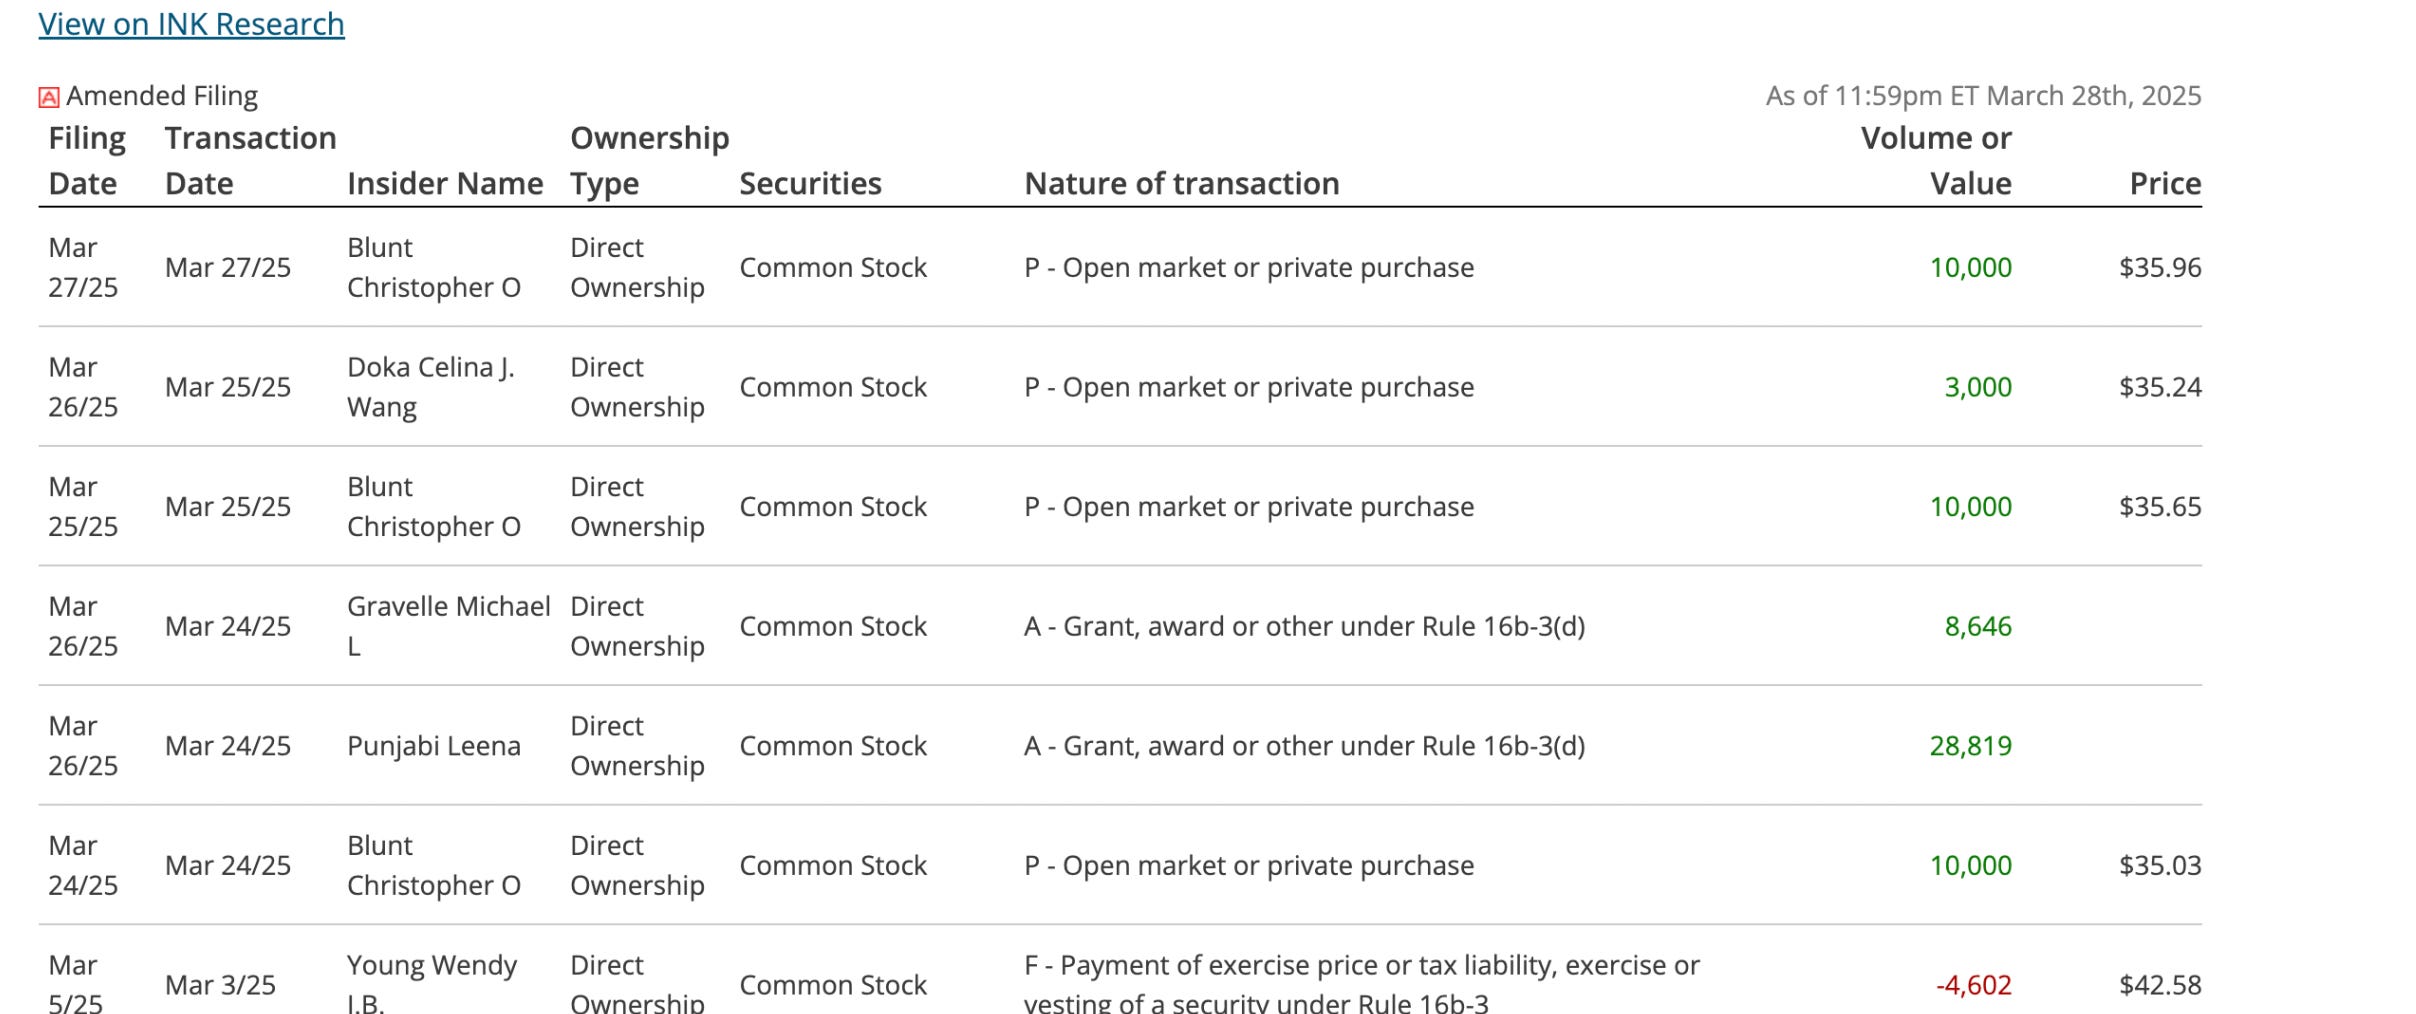
Task: Select the $42.58 price cell
Action: pos(2160,985)
